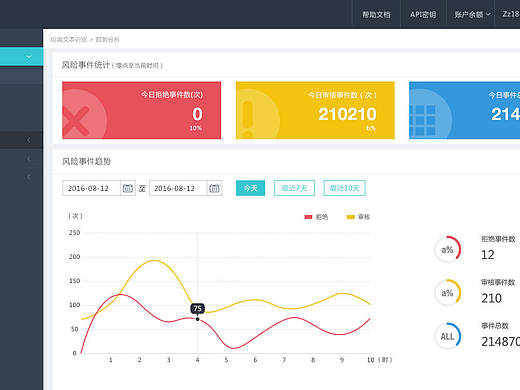Click the 趋势分析 breadcrumb item

pos(107,39)
